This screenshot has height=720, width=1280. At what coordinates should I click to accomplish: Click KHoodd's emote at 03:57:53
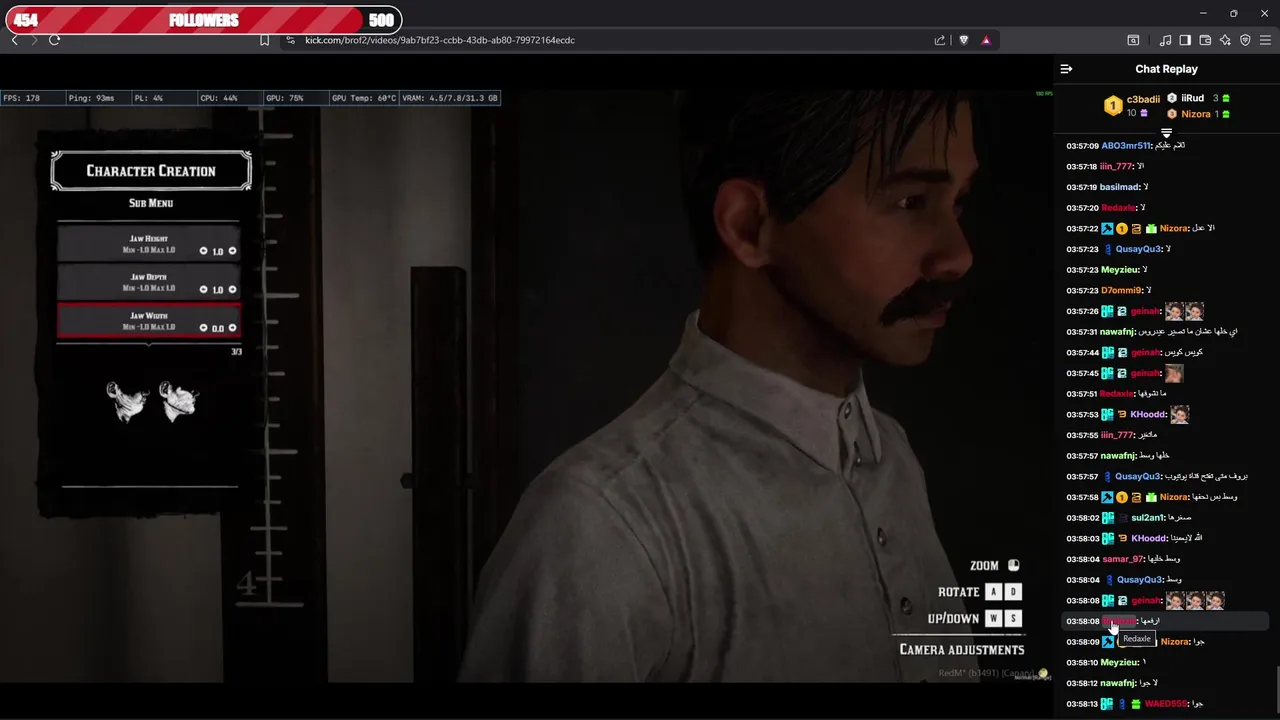(x=1180, y=414)
